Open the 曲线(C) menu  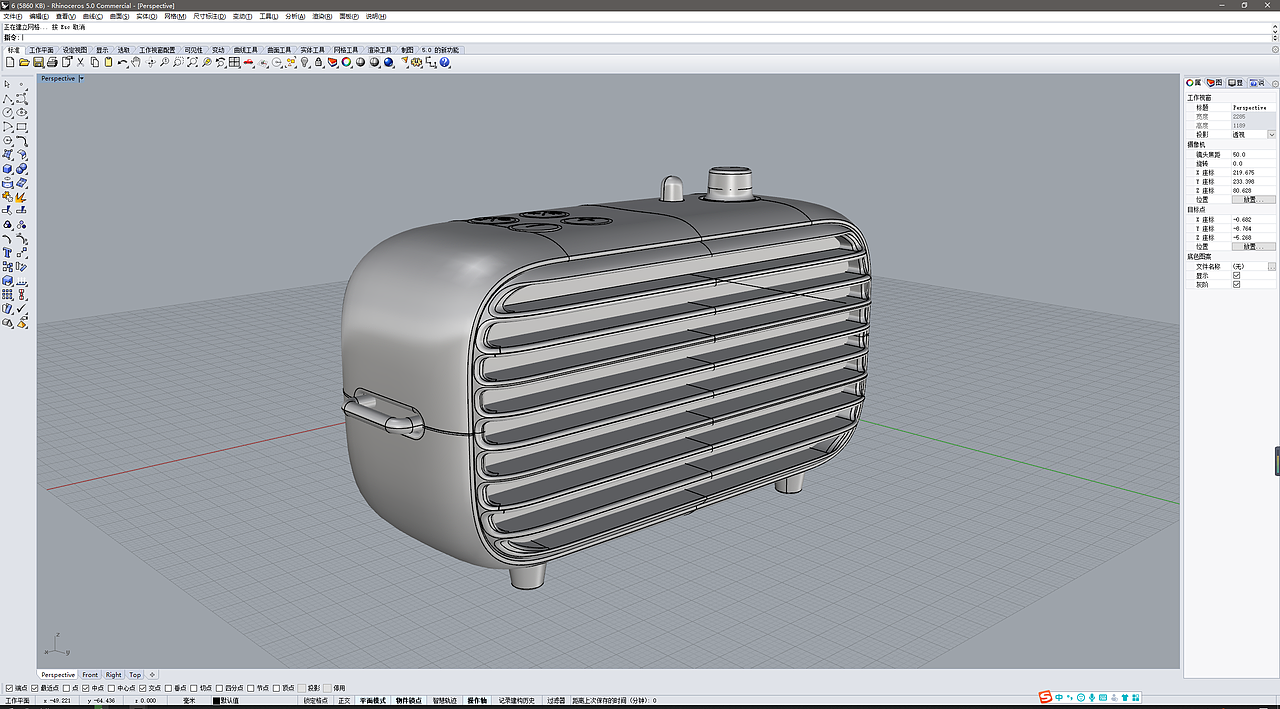(x=92, y=16)
